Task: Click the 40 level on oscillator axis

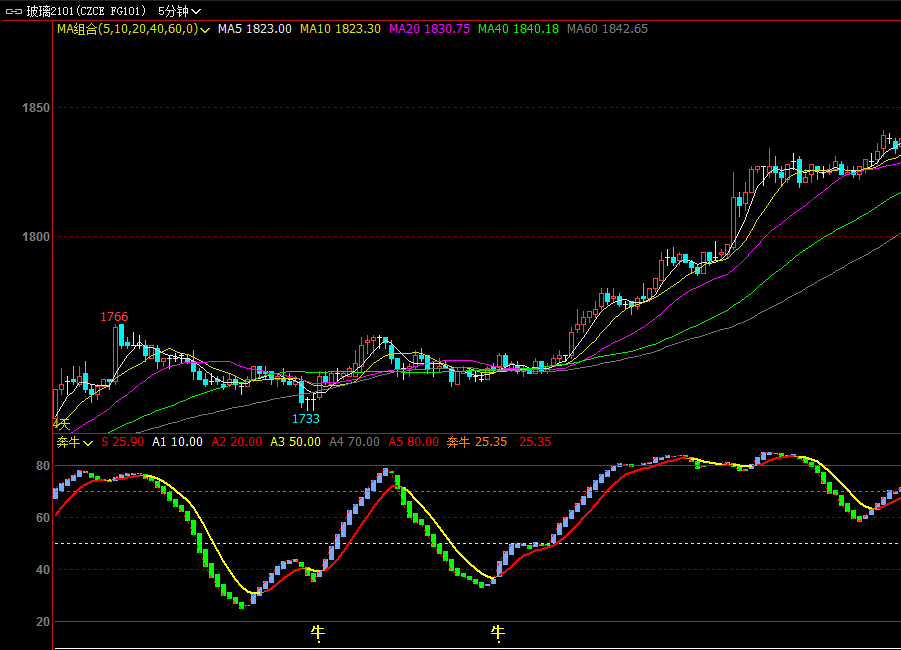Action: (x=43, y=570)
